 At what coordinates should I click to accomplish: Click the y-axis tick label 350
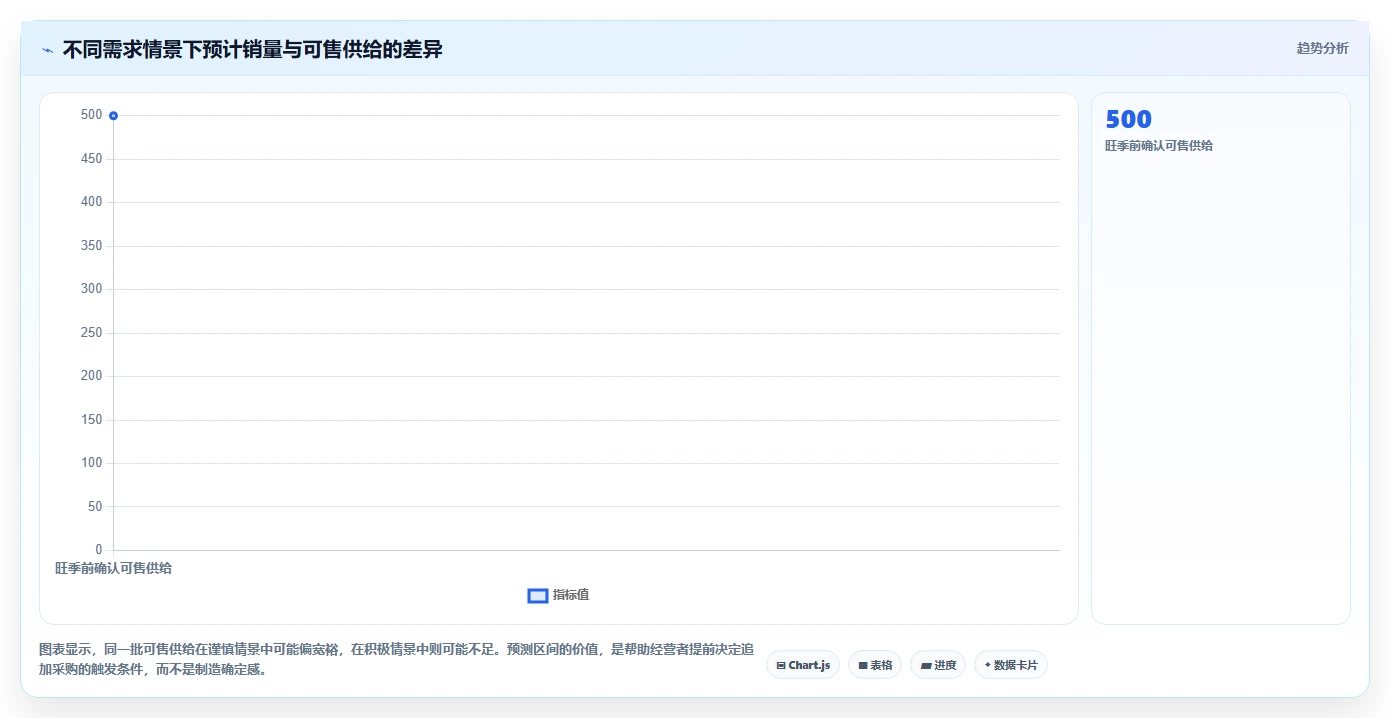[91, 246]
